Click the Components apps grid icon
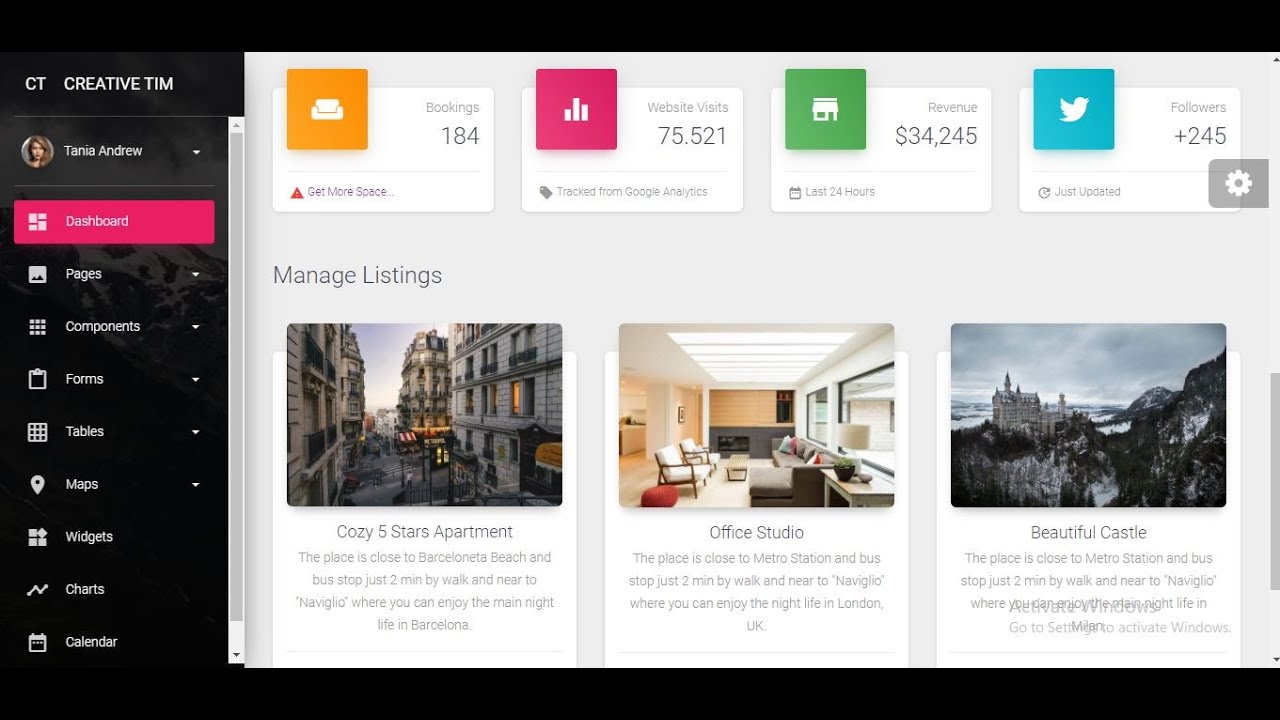Screen dimensions: 1280x720 pyautogui.click(x=38, y=327)
